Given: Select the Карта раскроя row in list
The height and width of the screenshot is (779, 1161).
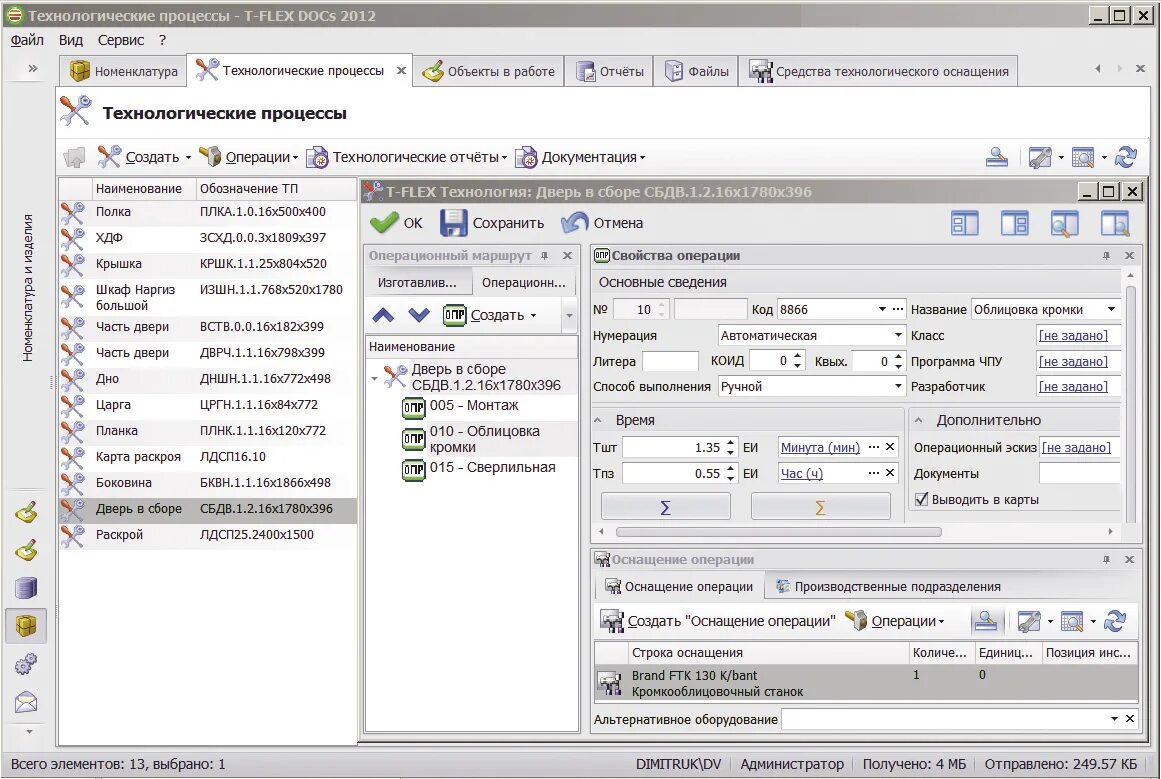Looking at the screenshot, I should click(x=207, y=457).
